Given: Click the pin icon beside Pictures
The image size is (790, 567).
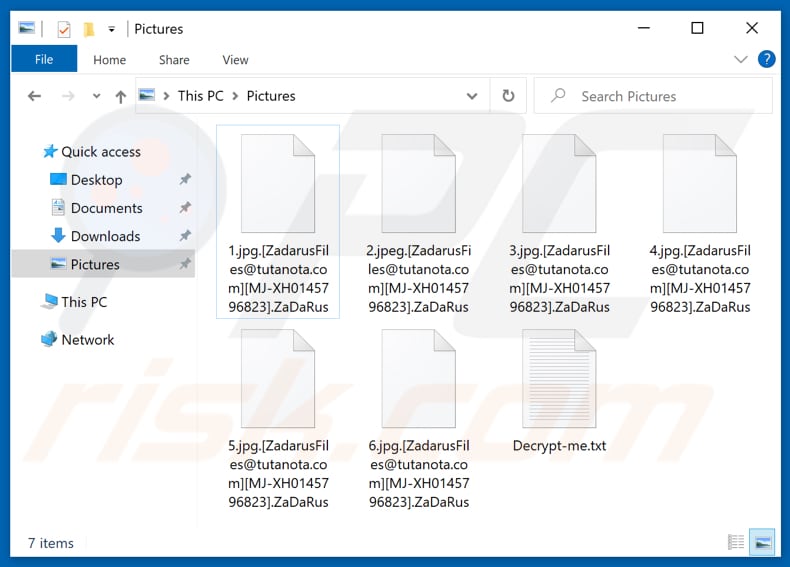Looking at the screenshot, I should pyautogui.click(x=185, y=263).
